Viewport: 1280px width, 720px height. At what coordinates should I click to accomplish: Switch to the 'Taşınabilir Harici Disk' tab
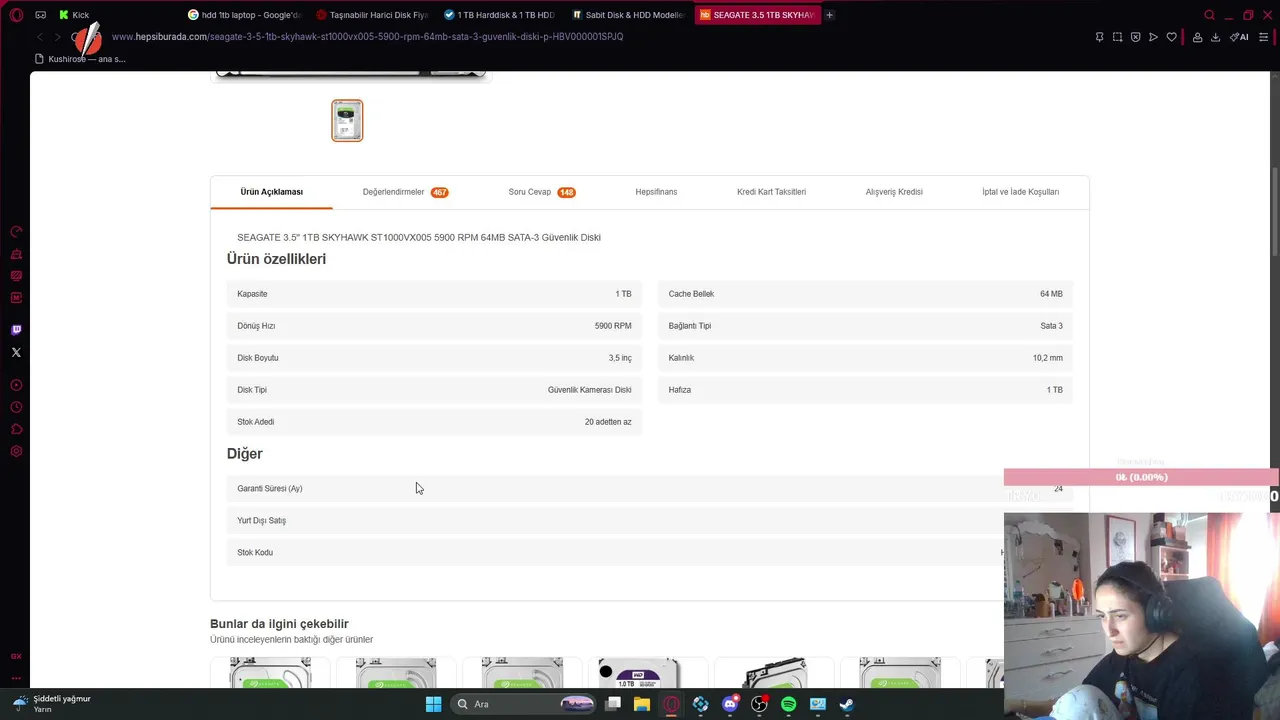(372, 15)
